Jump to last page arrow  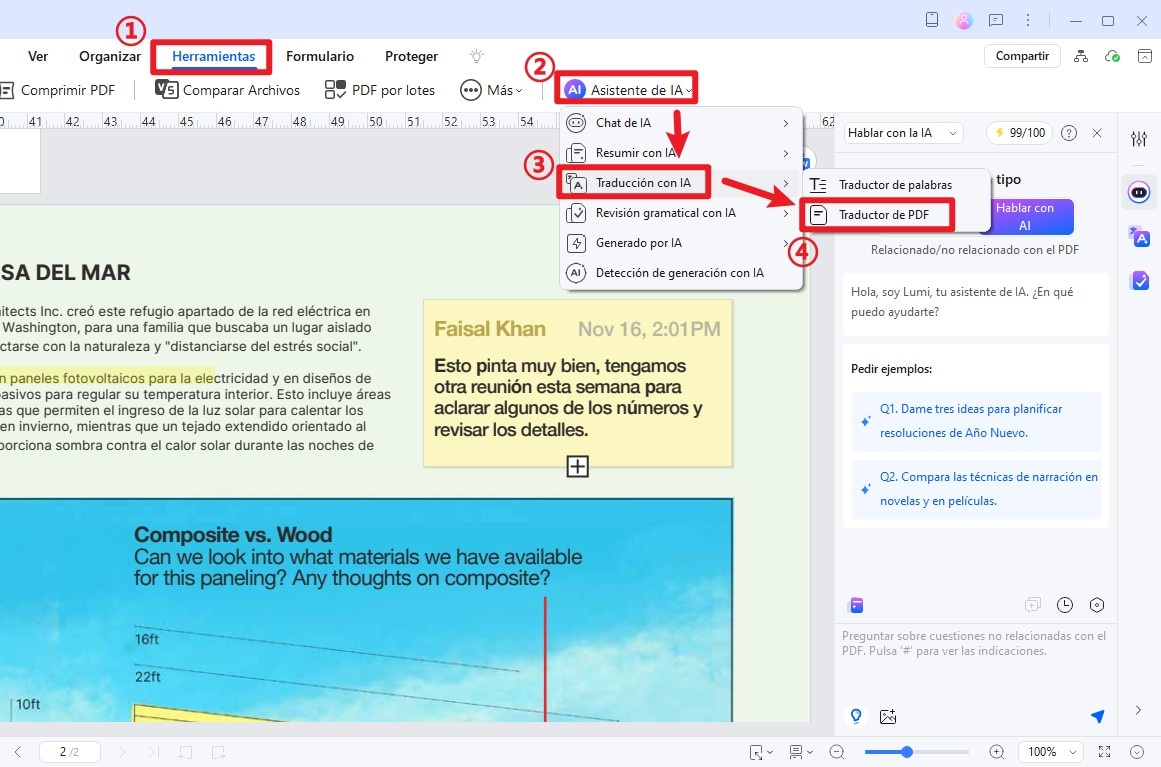point(153,752)
